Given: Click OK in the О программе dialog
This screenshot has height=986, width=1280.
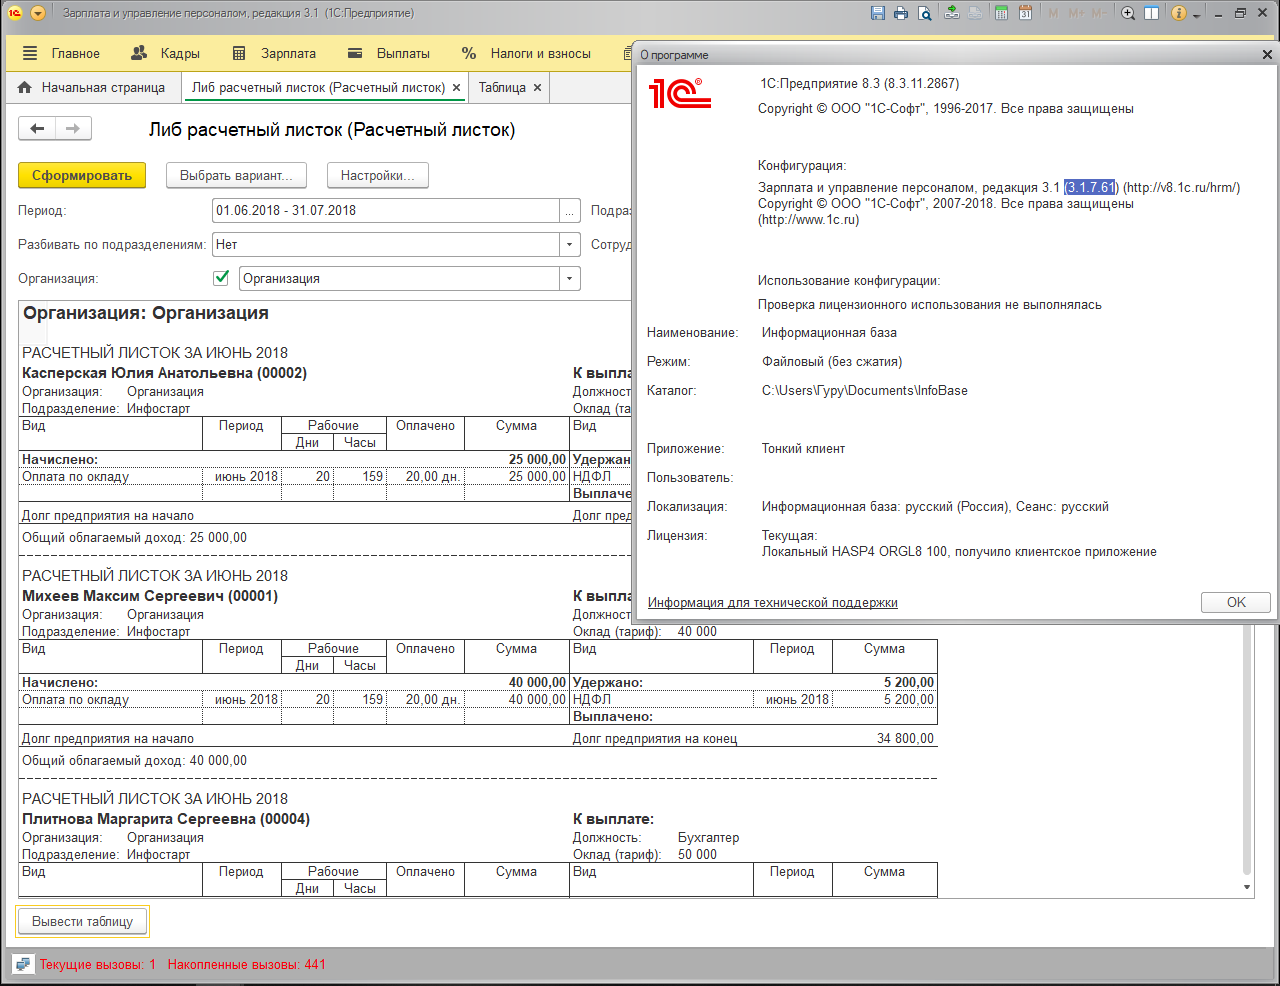Looking at the screenshot, I should click(1236, 602).
